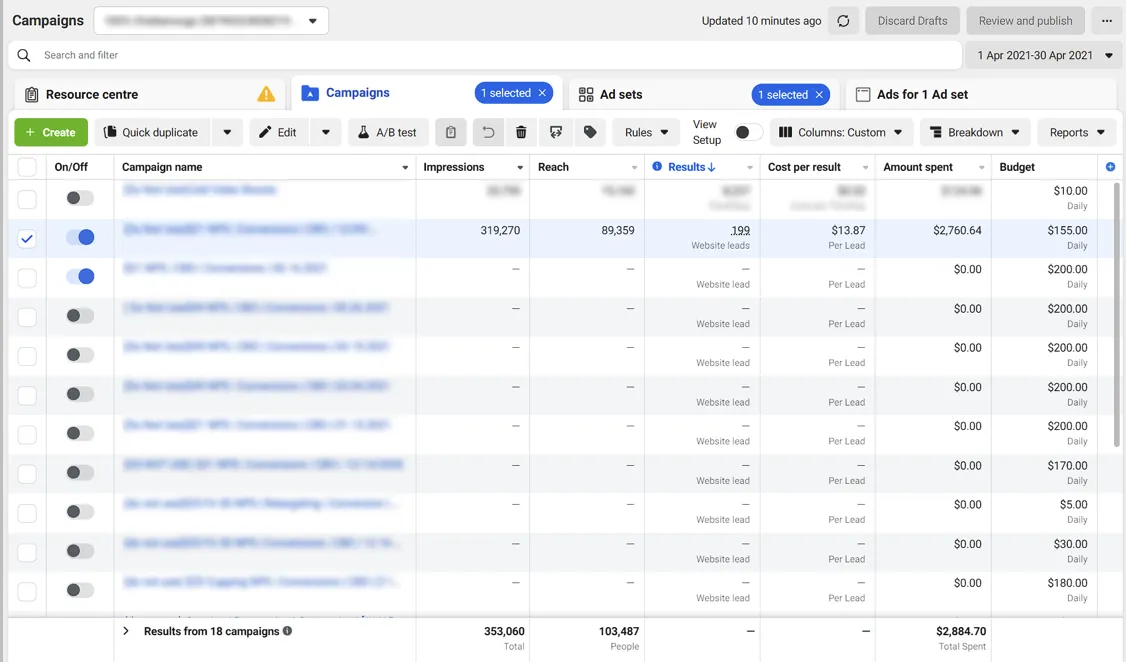Open the three-dots more options menu

[1107, 21]
